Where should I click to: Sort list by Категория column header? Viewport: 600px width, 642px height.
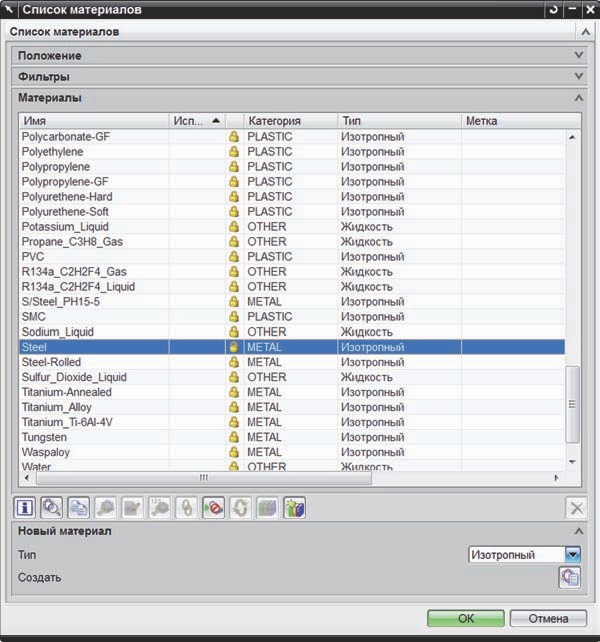point(291,121)
